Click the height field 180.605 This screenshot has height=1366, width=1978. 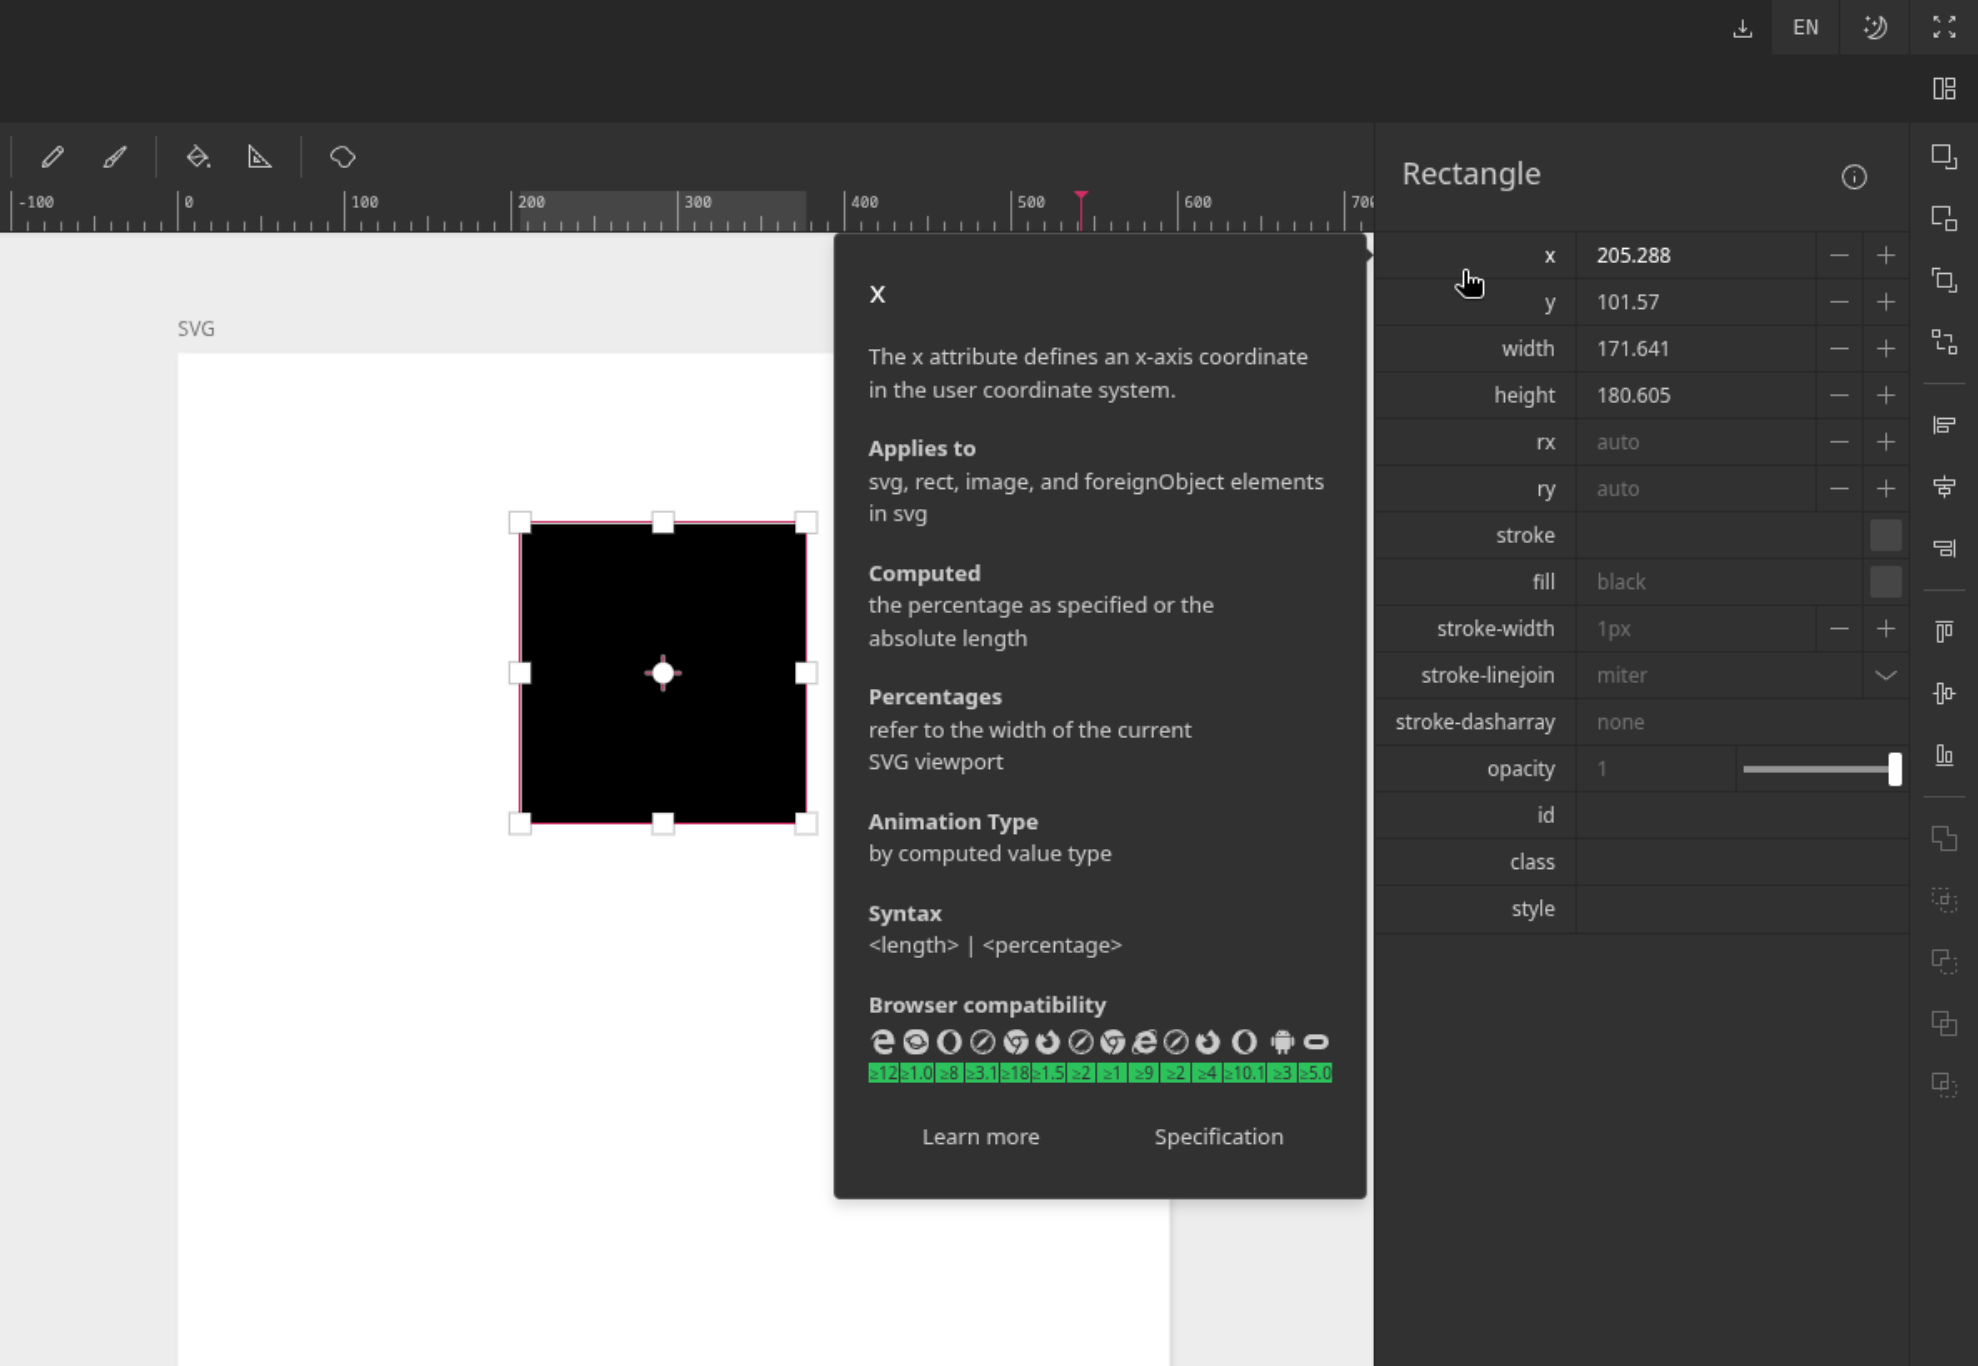pos(1696,396)
